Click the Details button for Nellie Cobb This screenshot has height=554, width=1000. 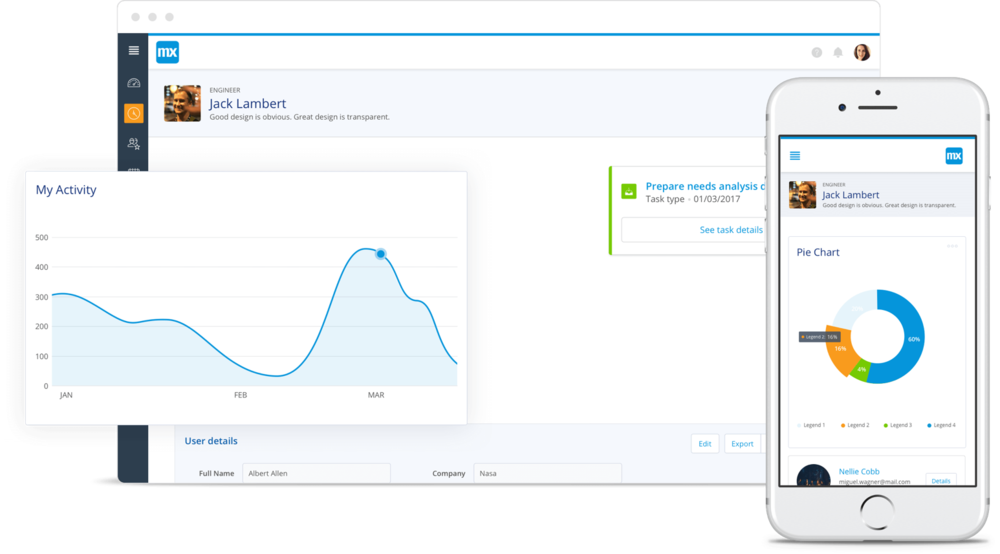(x=941, y=481)
